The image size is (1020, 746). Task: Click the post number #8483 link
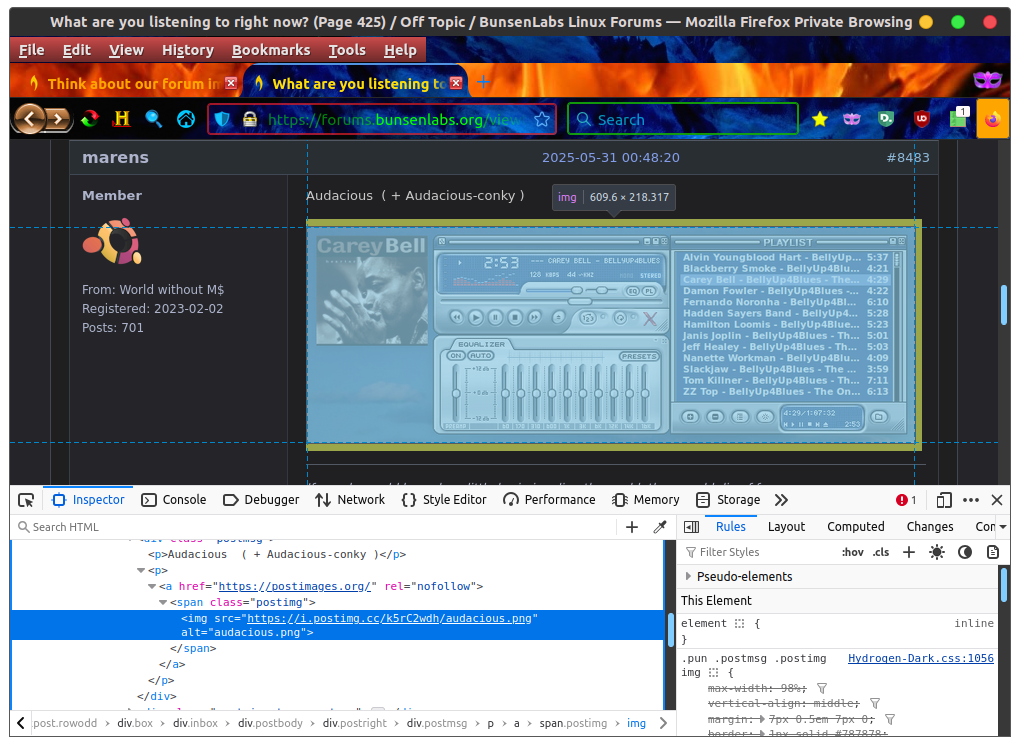(x=907, y=157)
